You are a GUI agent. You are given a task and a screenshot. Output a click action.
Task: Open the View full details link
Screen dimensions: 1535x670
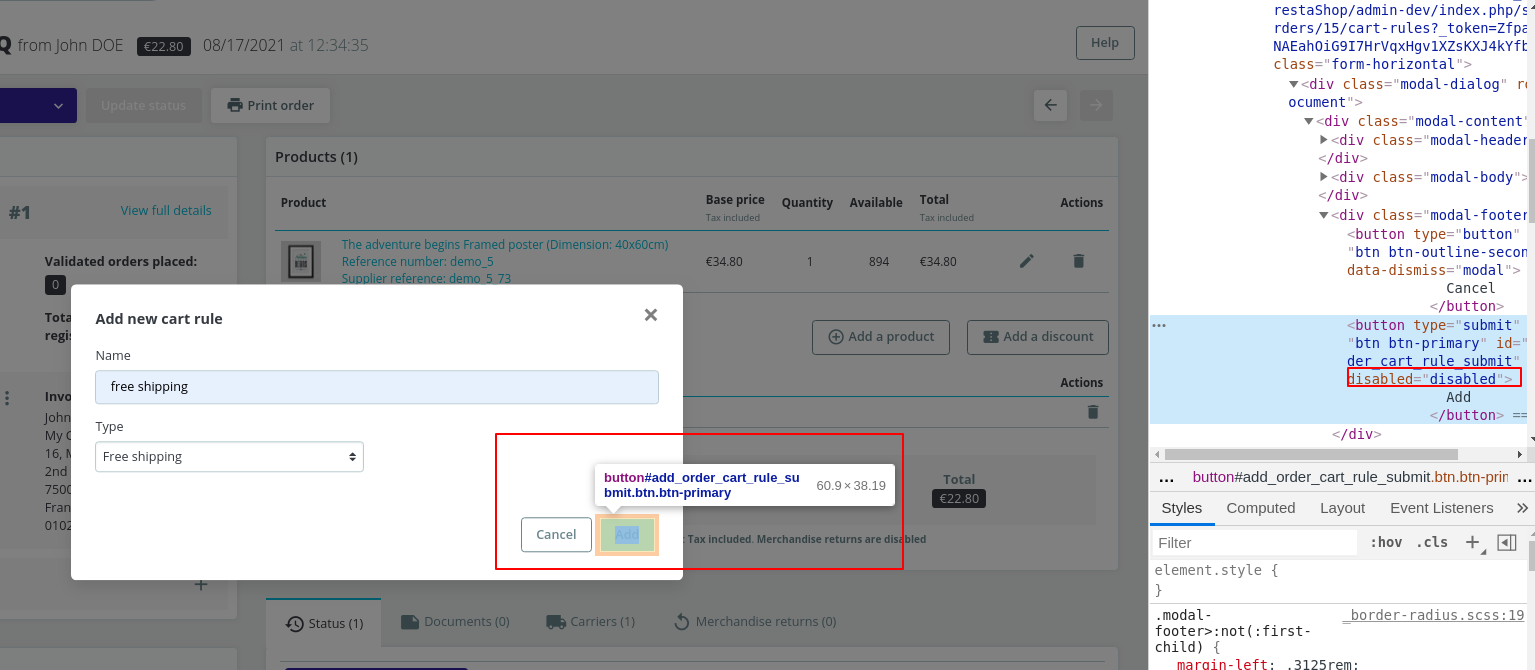[x=166, y=210]
